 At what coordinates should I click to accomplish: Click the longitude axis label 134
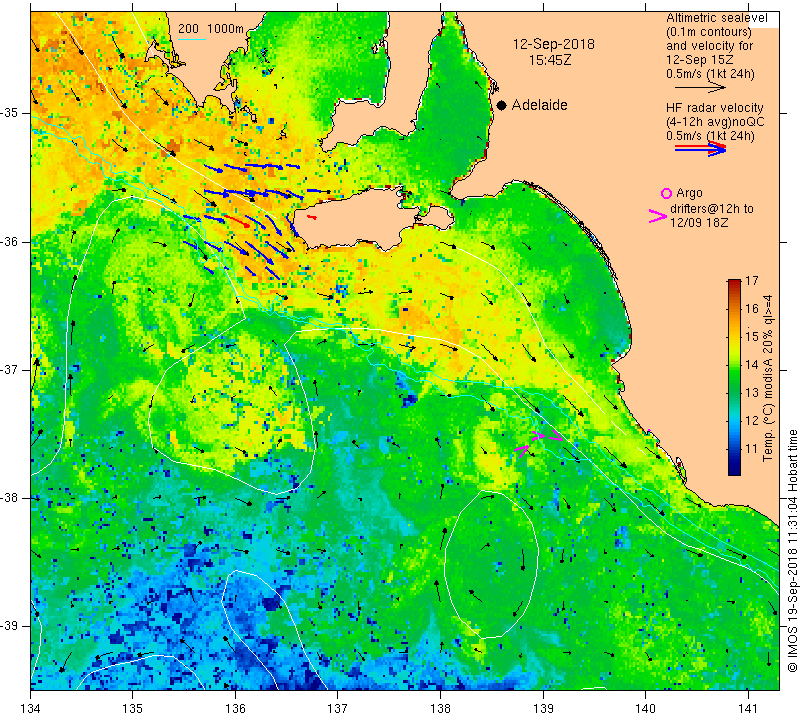pyautogui.click(x=31, y=708)
